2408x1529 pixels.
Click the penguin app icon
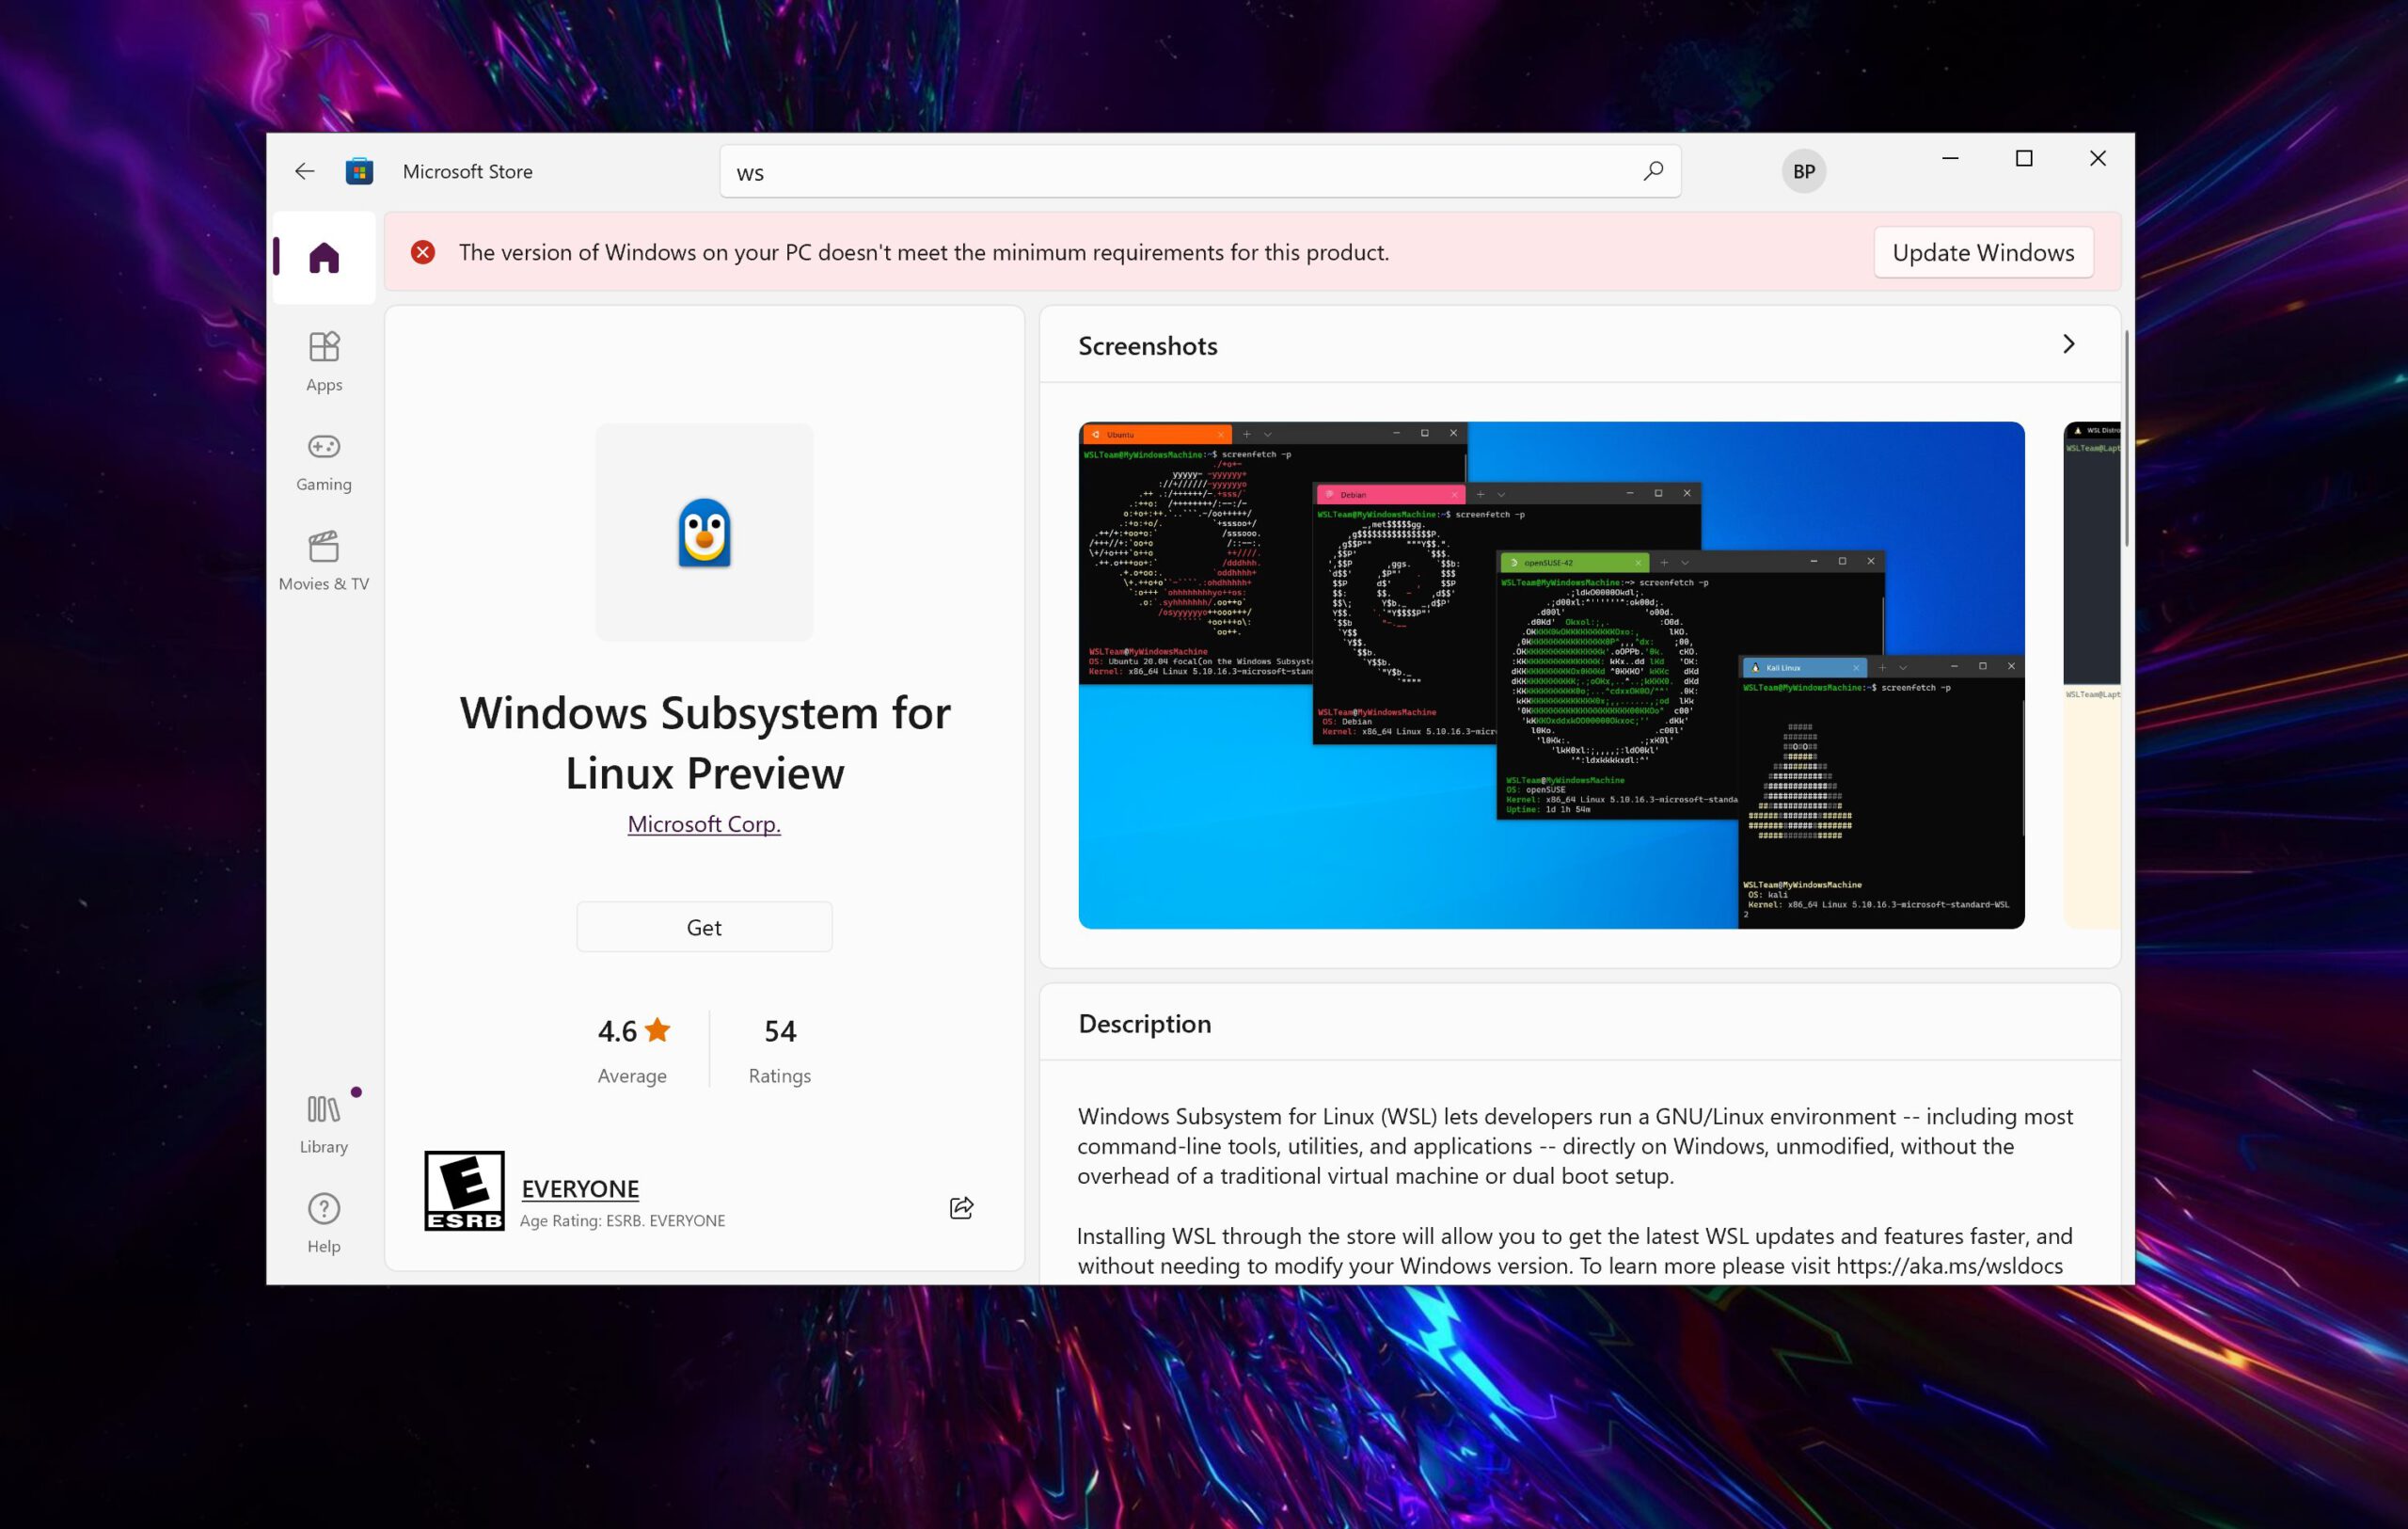coord(704,532)
